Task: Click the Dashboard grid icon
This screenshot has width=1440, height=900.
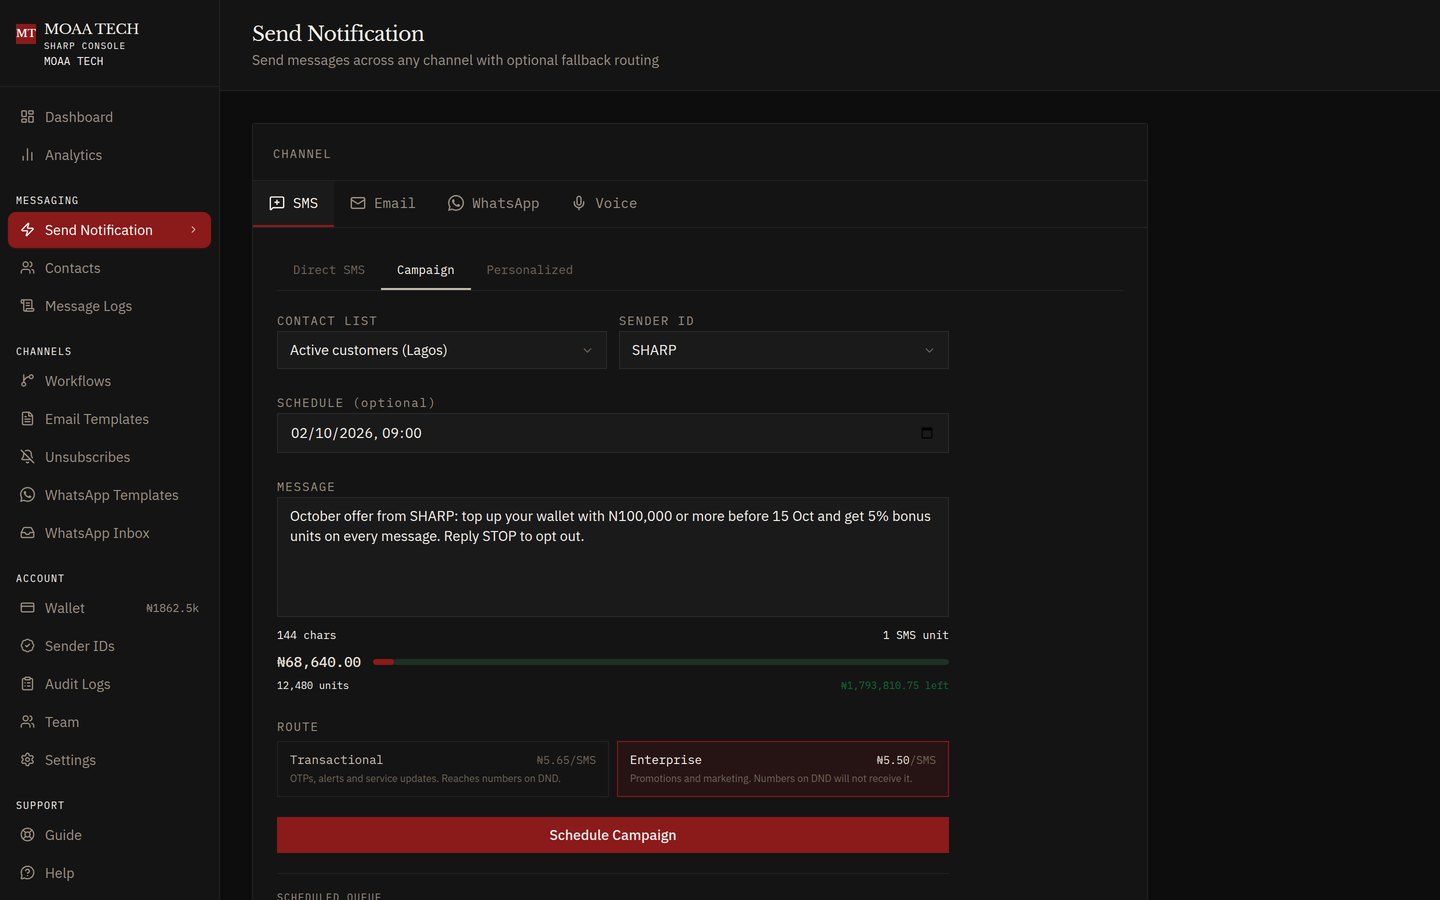Action: [27, 117]
